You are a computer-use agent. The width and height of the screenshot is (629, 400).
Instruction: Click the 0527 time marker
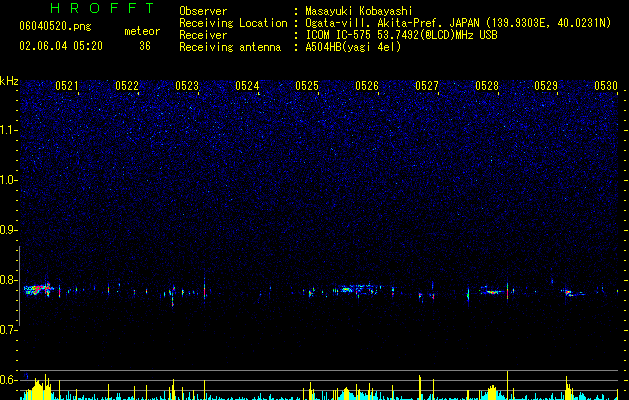click(427, 86)
